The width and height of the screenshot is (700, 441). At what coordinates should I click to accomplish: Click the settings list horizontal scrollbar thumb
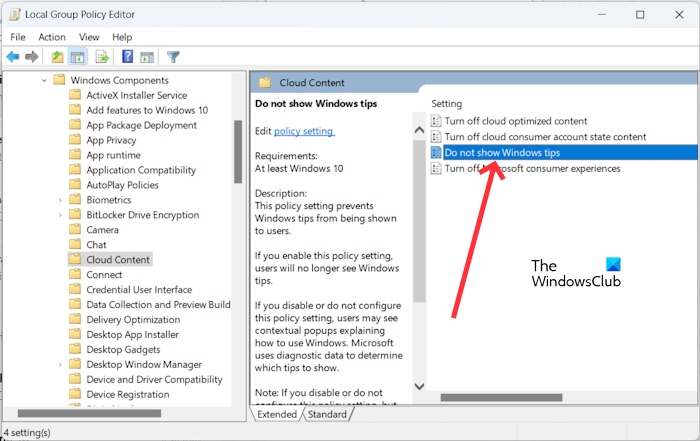[501, 397]
